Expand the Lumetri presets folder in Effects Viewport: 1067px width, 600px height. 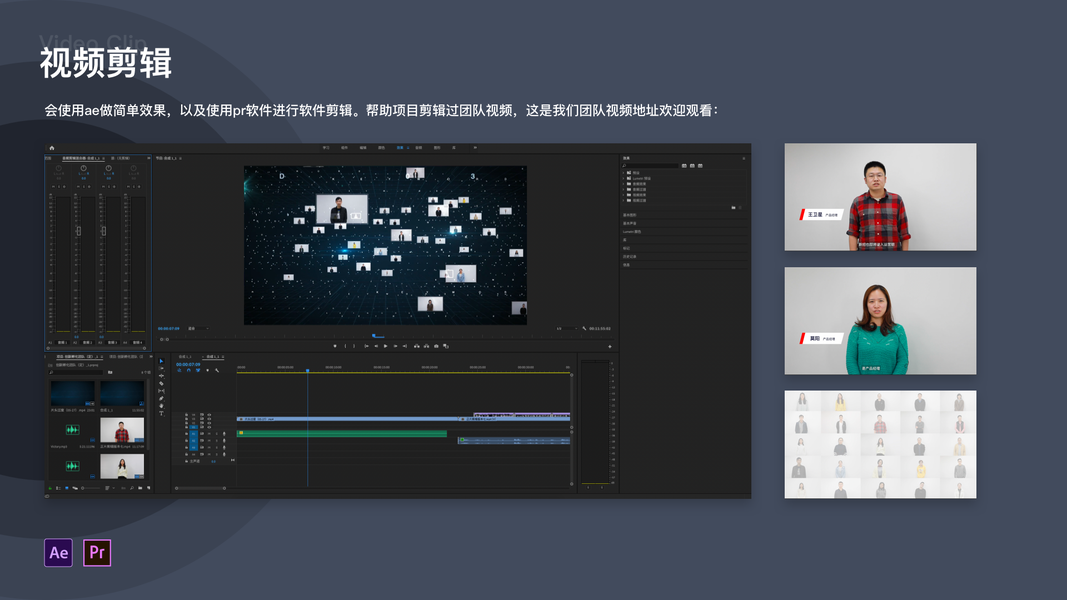pos(623,178)
